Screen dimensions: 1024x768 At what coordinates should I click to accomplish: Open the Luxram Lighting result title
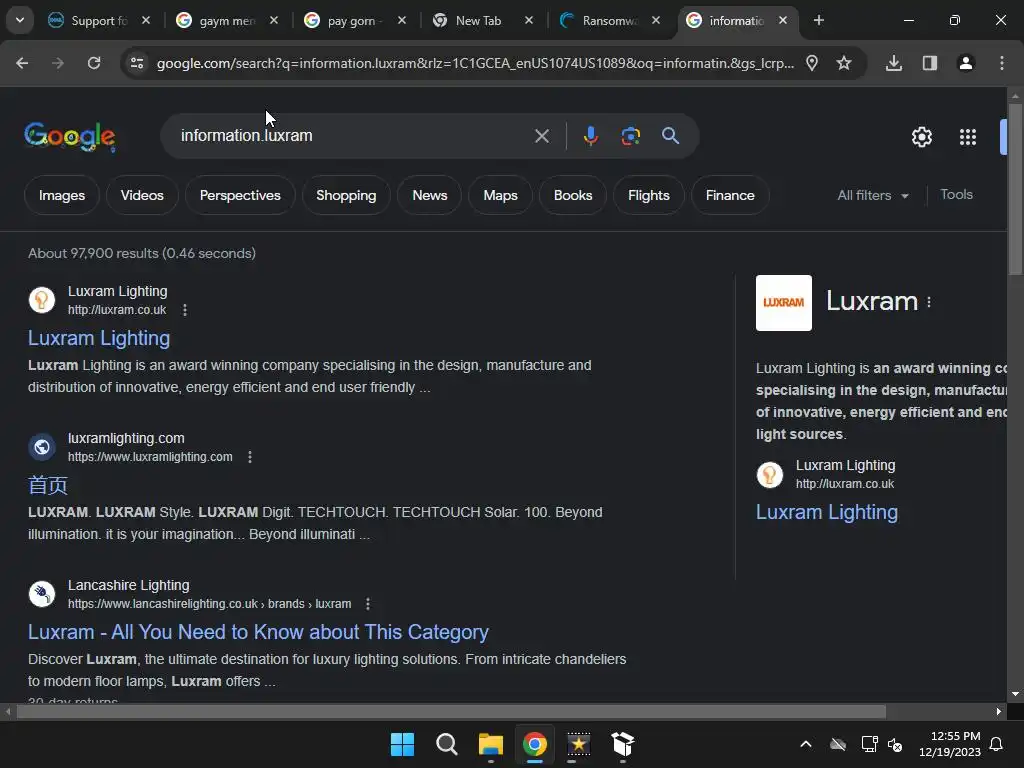(x=99, y=338)
